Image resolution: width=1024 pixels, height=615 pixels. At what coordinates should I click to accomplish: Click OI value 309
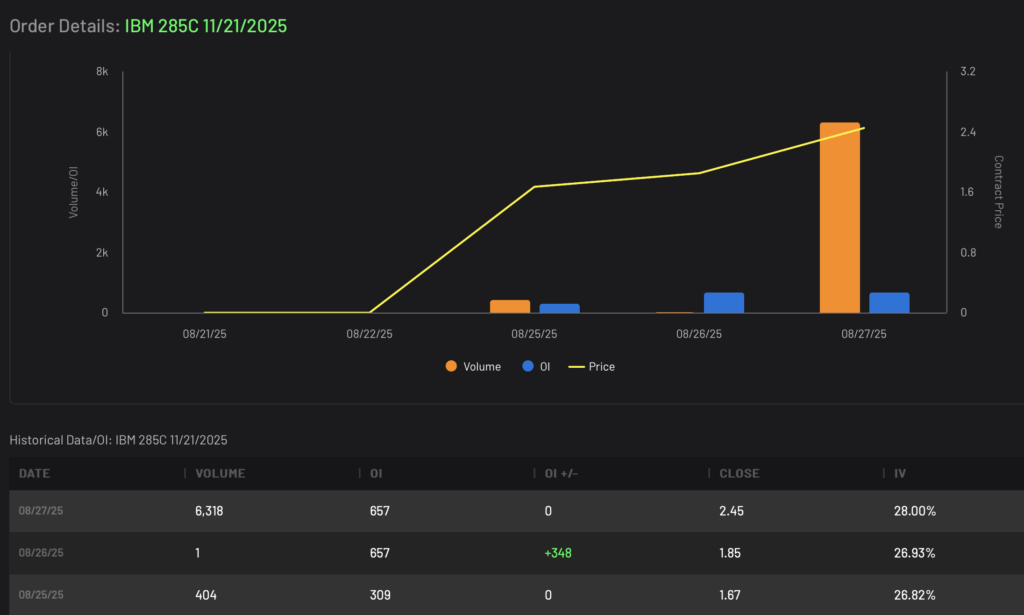[x=380, y=595]
